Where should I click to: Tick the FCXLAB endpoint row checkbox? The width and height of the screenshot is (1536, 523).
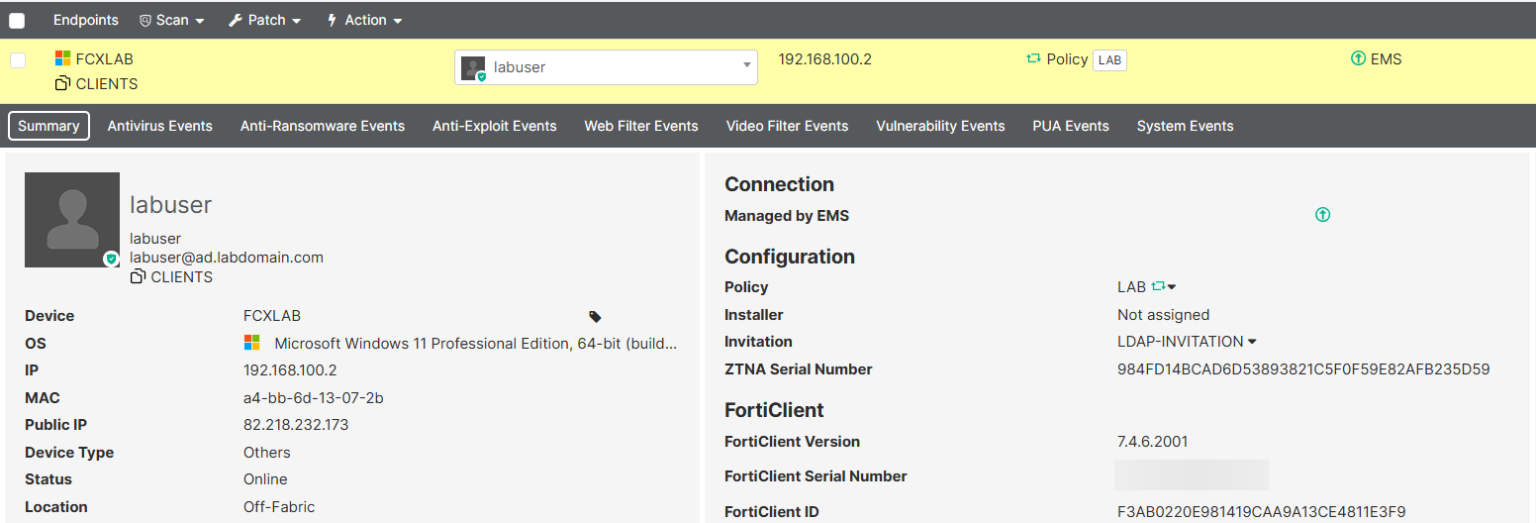click(17, 60)
